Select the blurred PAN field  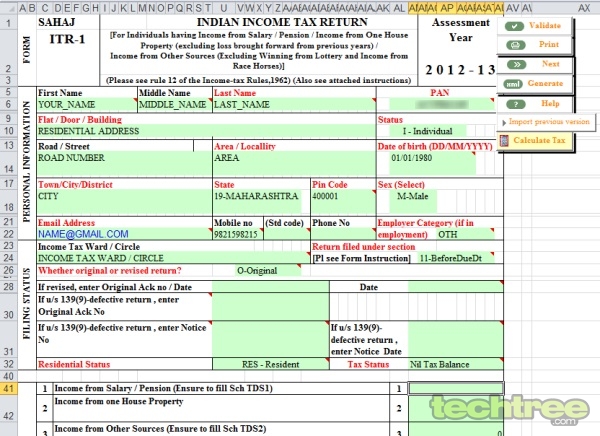click(x=442, y=105)
